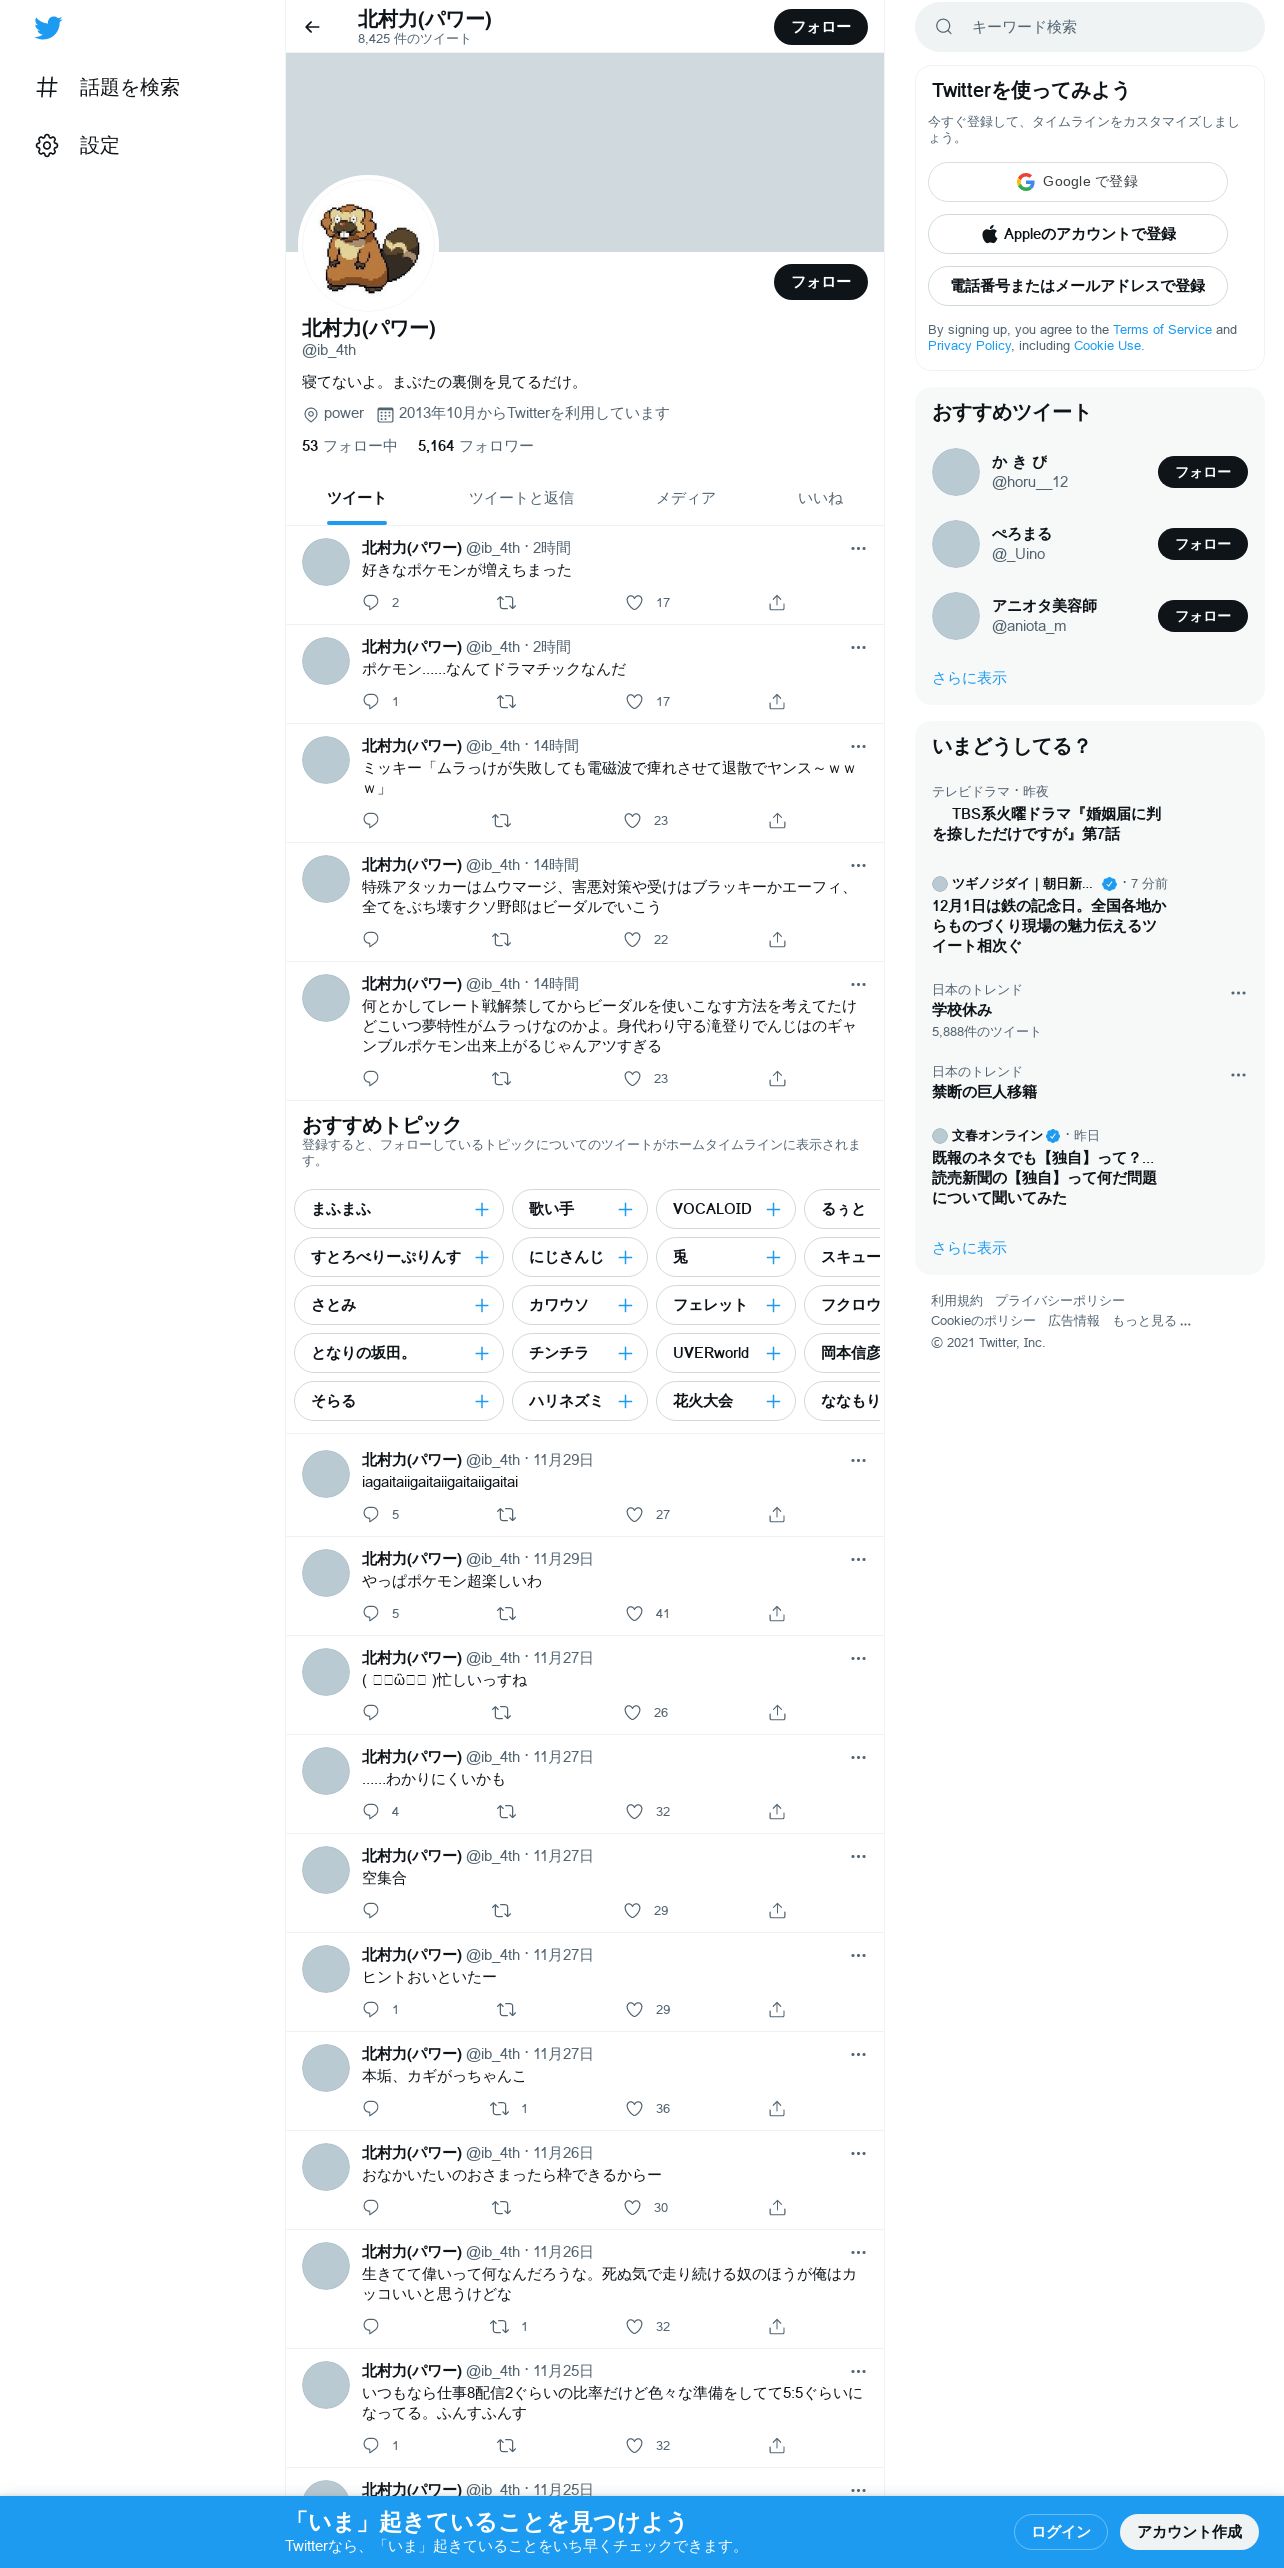Retweet the 何とかしてレート戦解禁 tweet
This screenshot has height=2568, width=1284.
[x=502, y=1078]
